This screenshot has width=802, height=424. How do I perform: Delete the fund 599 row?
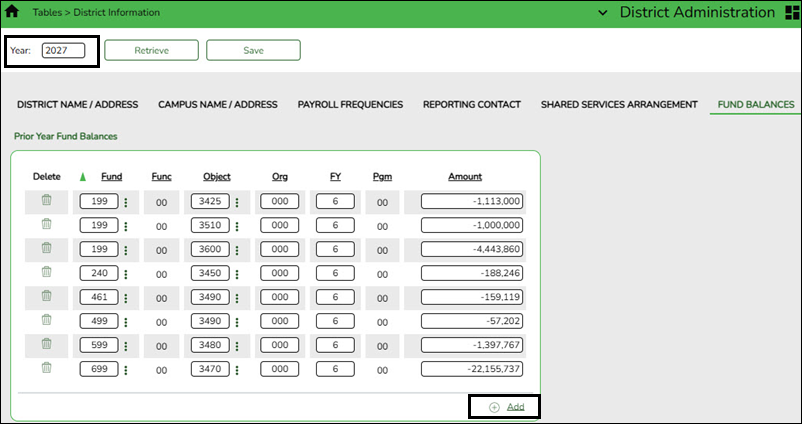(x=47, y=344)
